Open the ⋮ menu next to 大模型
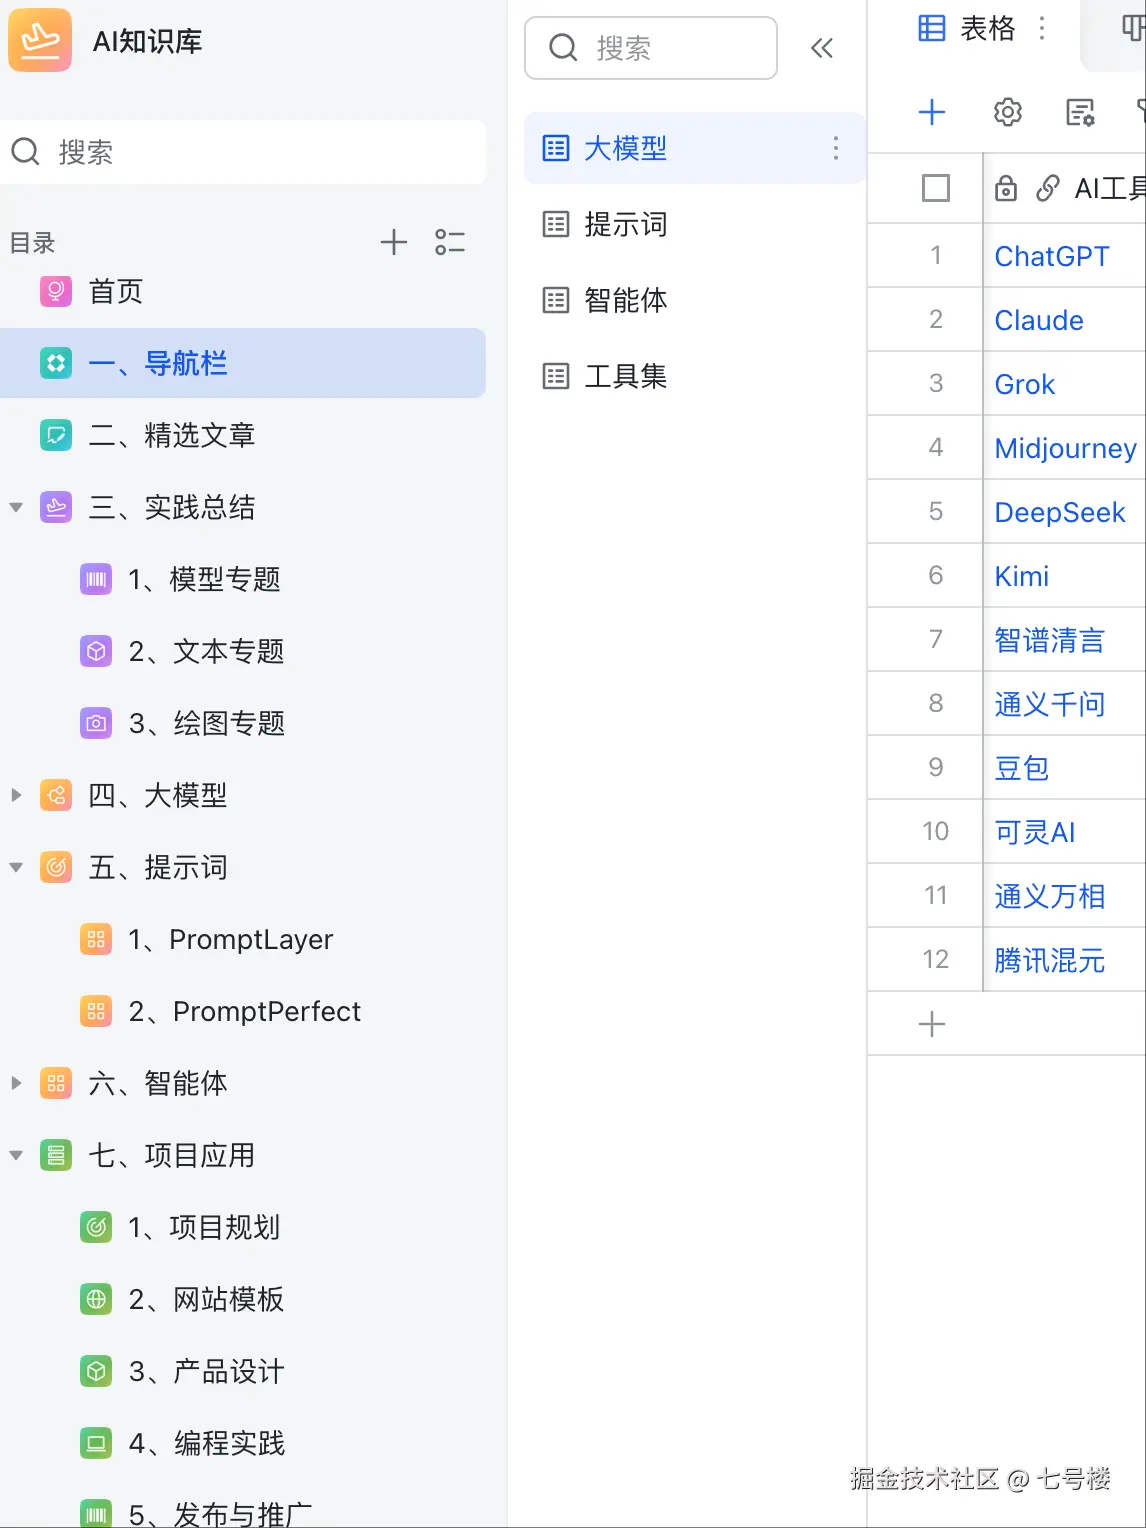The width and height of the screenshot is (1146, 1528). (x=836, y=148)
